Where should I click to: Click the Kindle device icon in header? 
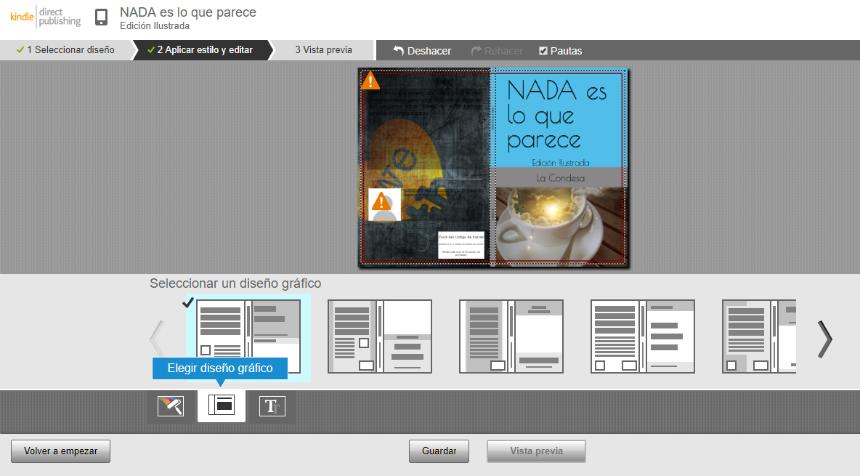pos(101,17)
